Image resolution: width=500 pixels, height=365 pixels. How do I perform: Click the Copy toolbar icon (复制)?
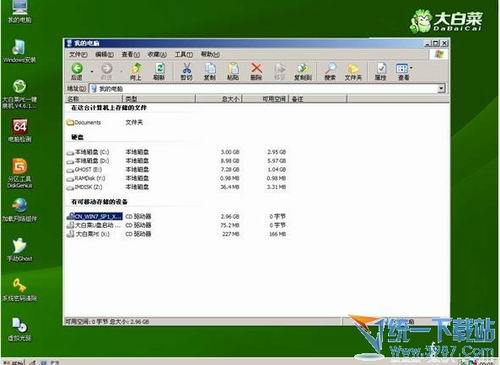tap(210, 71)
